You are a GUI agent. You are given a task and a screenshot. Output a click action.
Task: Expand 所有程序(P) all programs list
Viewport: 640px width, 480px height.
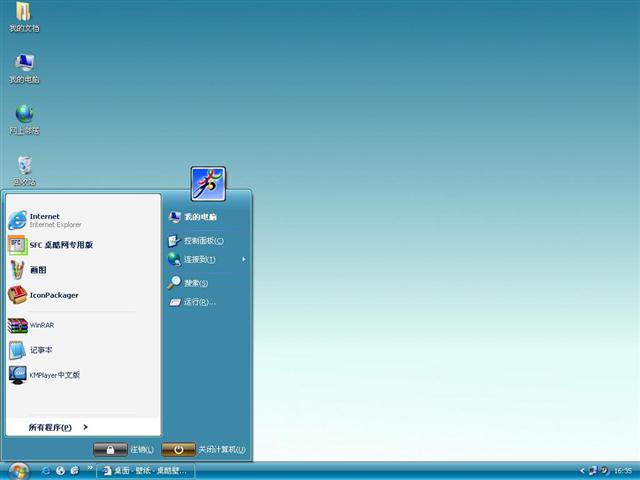(x=58, y=427)
